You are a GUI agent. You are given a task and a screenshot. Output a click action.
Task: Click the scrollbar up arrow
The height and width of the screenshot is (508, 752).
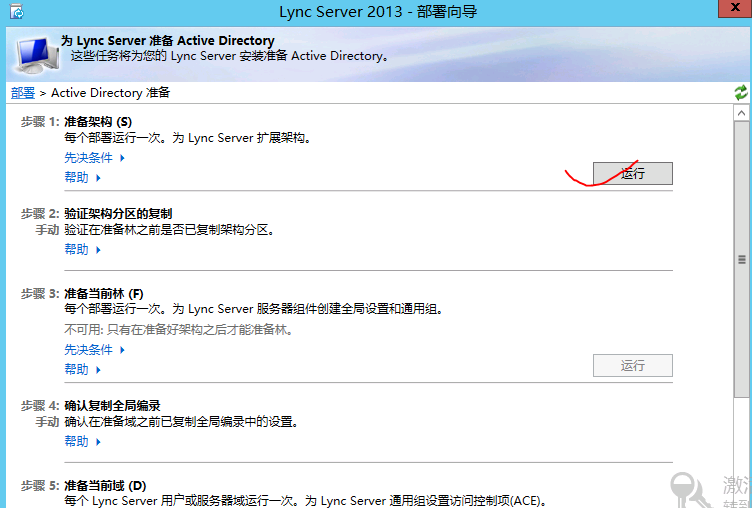[x=741, y=113]
